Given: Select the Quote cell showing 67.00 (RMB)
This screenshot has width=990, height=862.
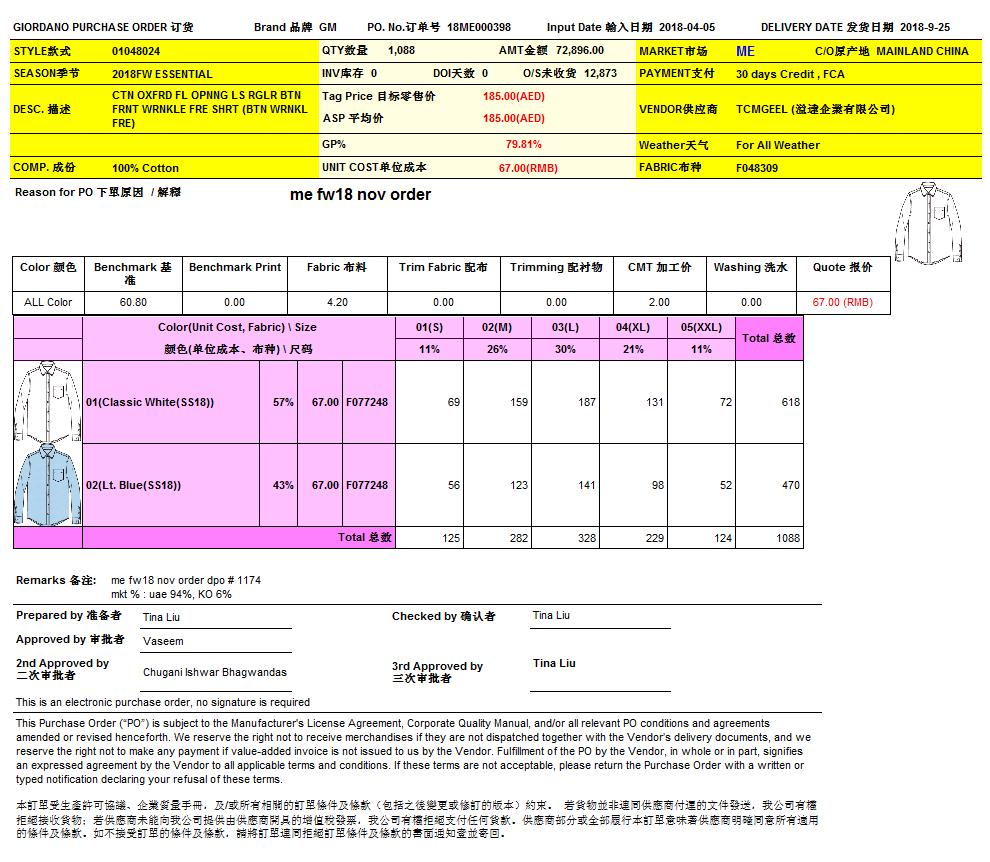Looking at the screenshot, I should tap(842, 302).
